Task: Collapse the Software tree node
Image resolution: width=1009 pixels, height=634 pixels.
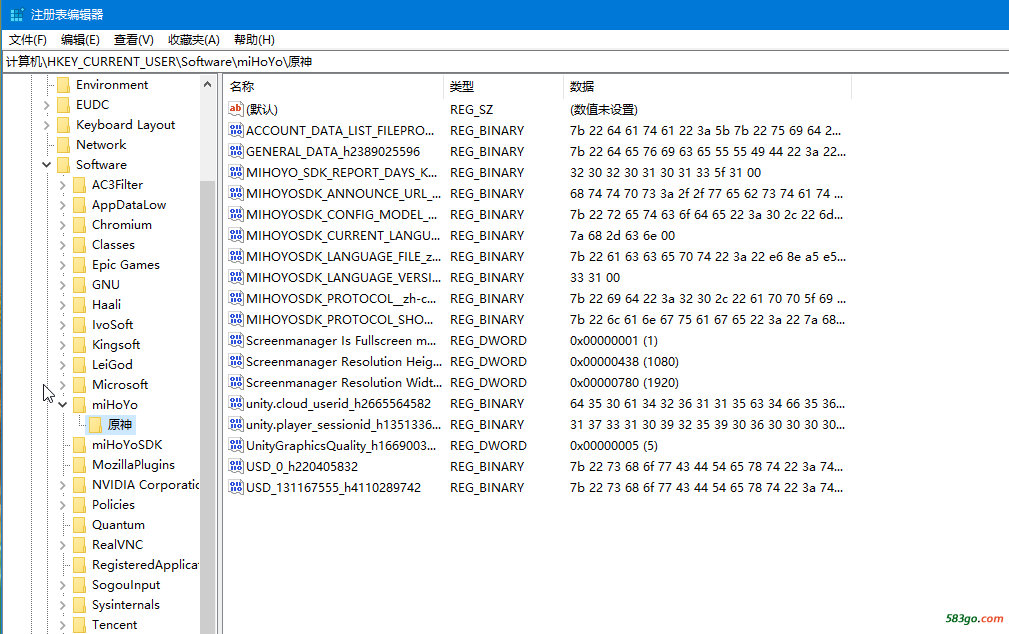Action: coord(46,165)
